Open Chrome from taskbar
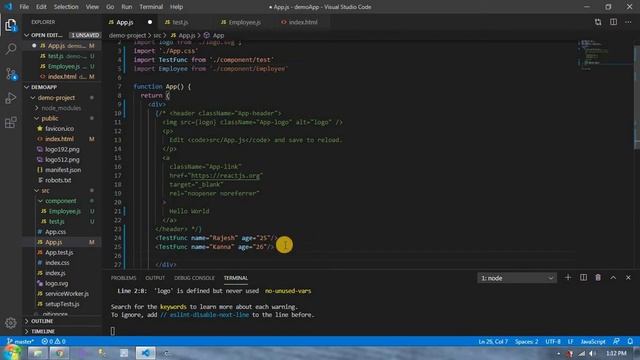Screen dimensions: 640x360 59,353
